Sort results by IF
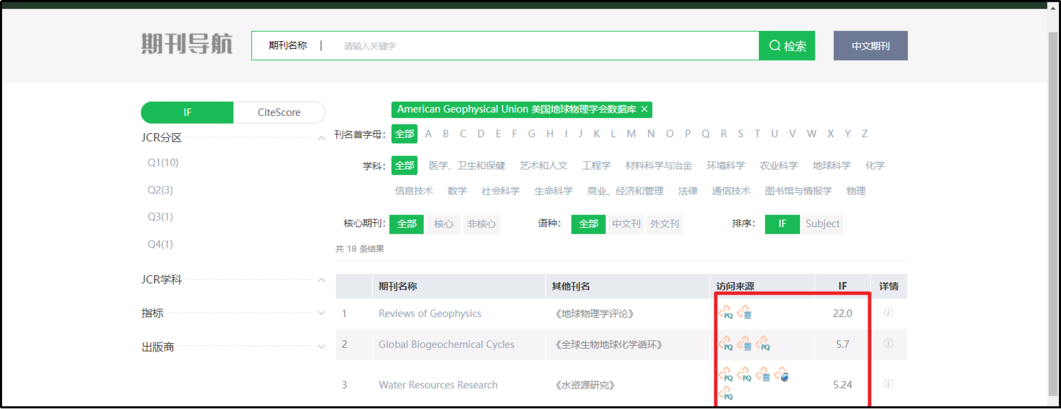This screenshot has width=1061, height=409. 782,223
